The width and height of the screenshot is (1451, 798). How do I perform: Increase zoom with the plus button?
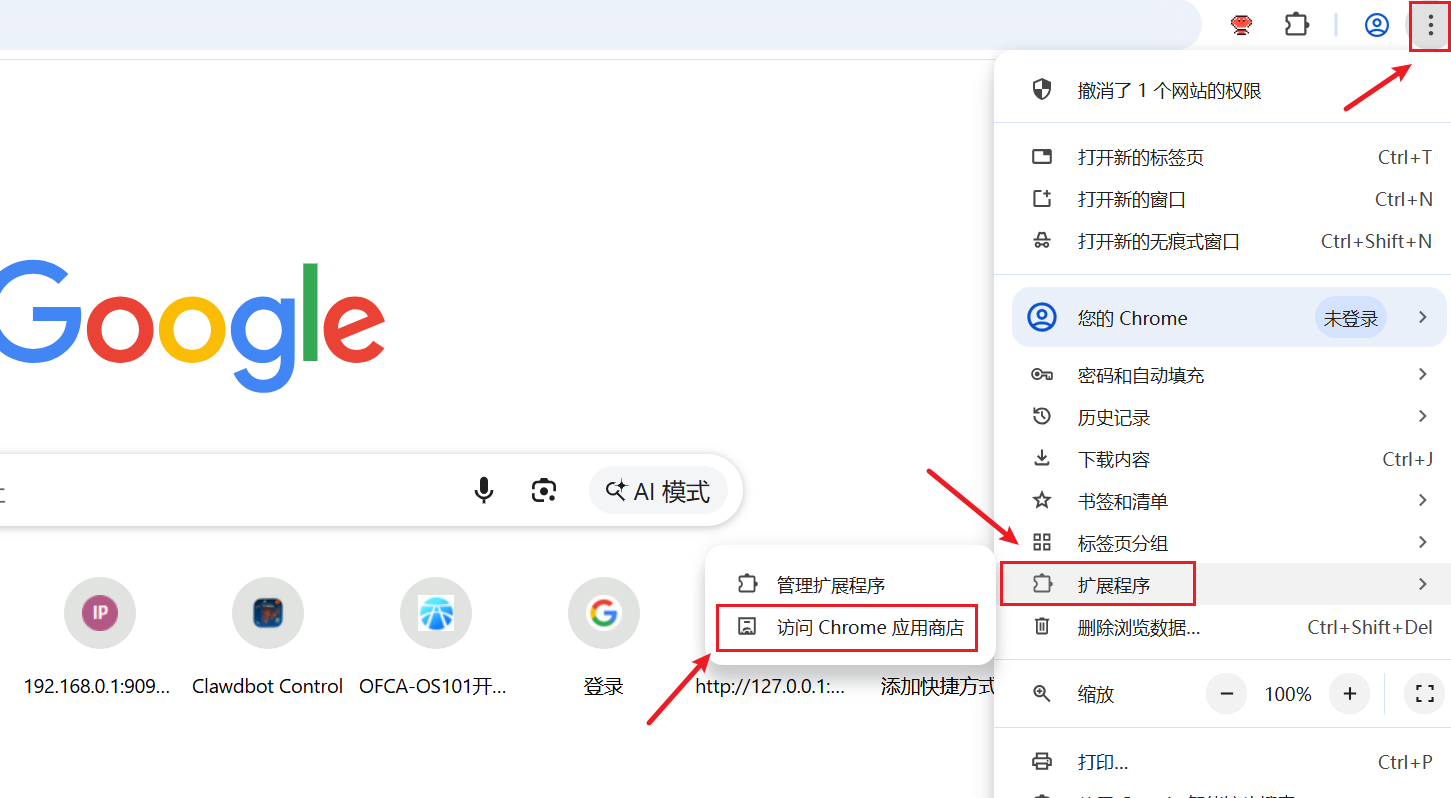click(1349, 693)
